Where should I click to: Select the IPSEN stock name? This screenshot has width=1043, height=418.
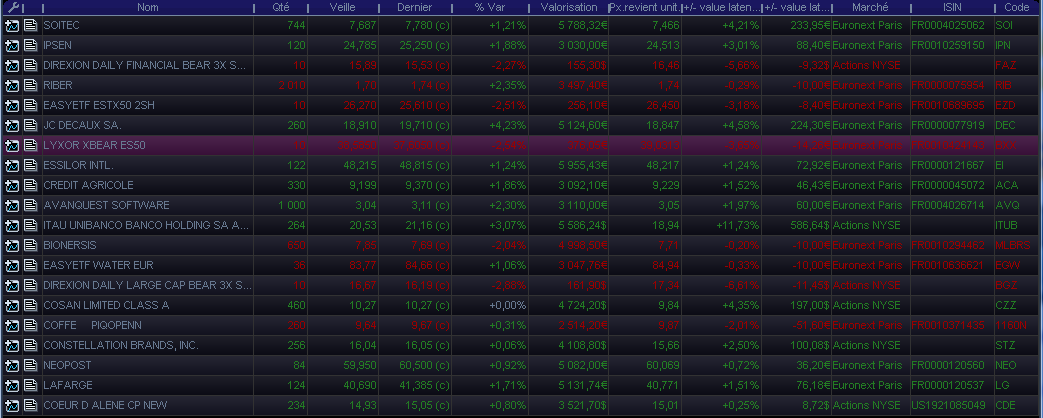pyautogui.click(x=57, y=45)
